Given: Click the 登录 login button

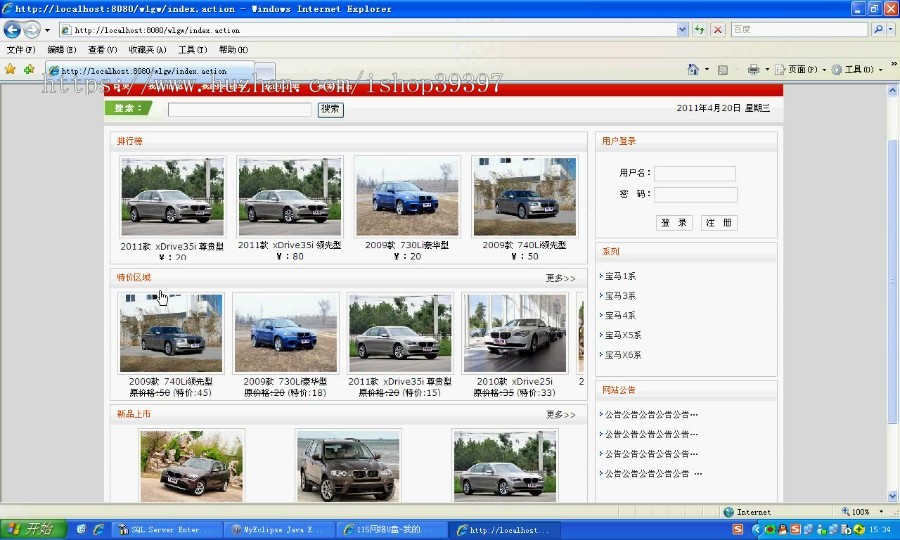Looking at the screenshot, I should 674,223.
